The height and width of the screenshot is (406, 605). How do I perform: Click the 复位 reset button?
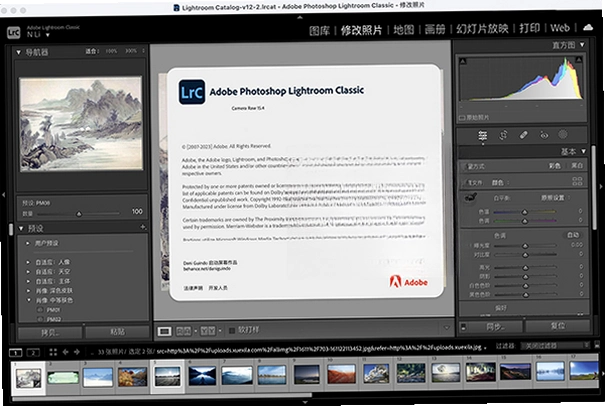558,326
